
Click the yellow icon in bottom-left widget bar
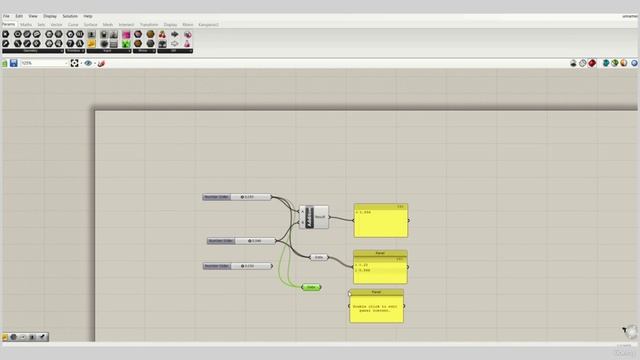(5, 337)
